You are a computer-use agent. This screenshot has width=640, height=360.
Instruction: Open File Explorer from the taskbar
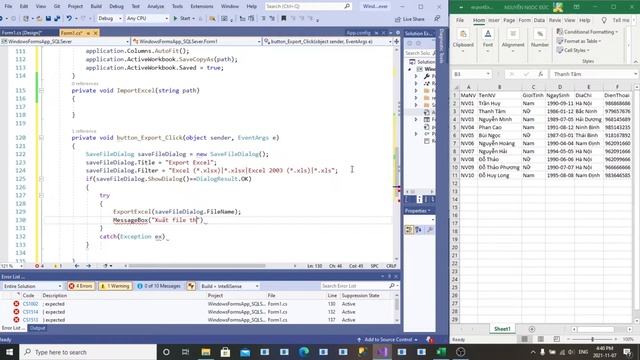(x=205, y=352)
